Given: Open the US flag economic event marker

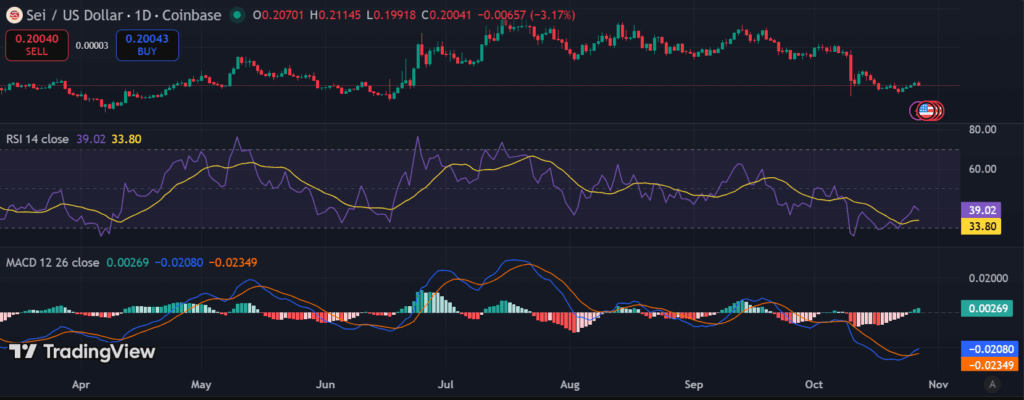Looking at the screenshot, I should pyautogui.click(x=927, y=110).
